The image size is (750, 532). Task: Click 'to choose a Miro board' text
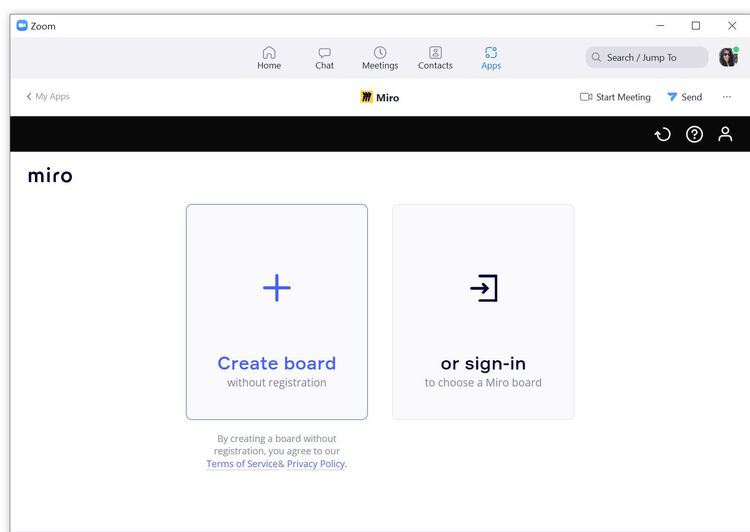(483, 383)
